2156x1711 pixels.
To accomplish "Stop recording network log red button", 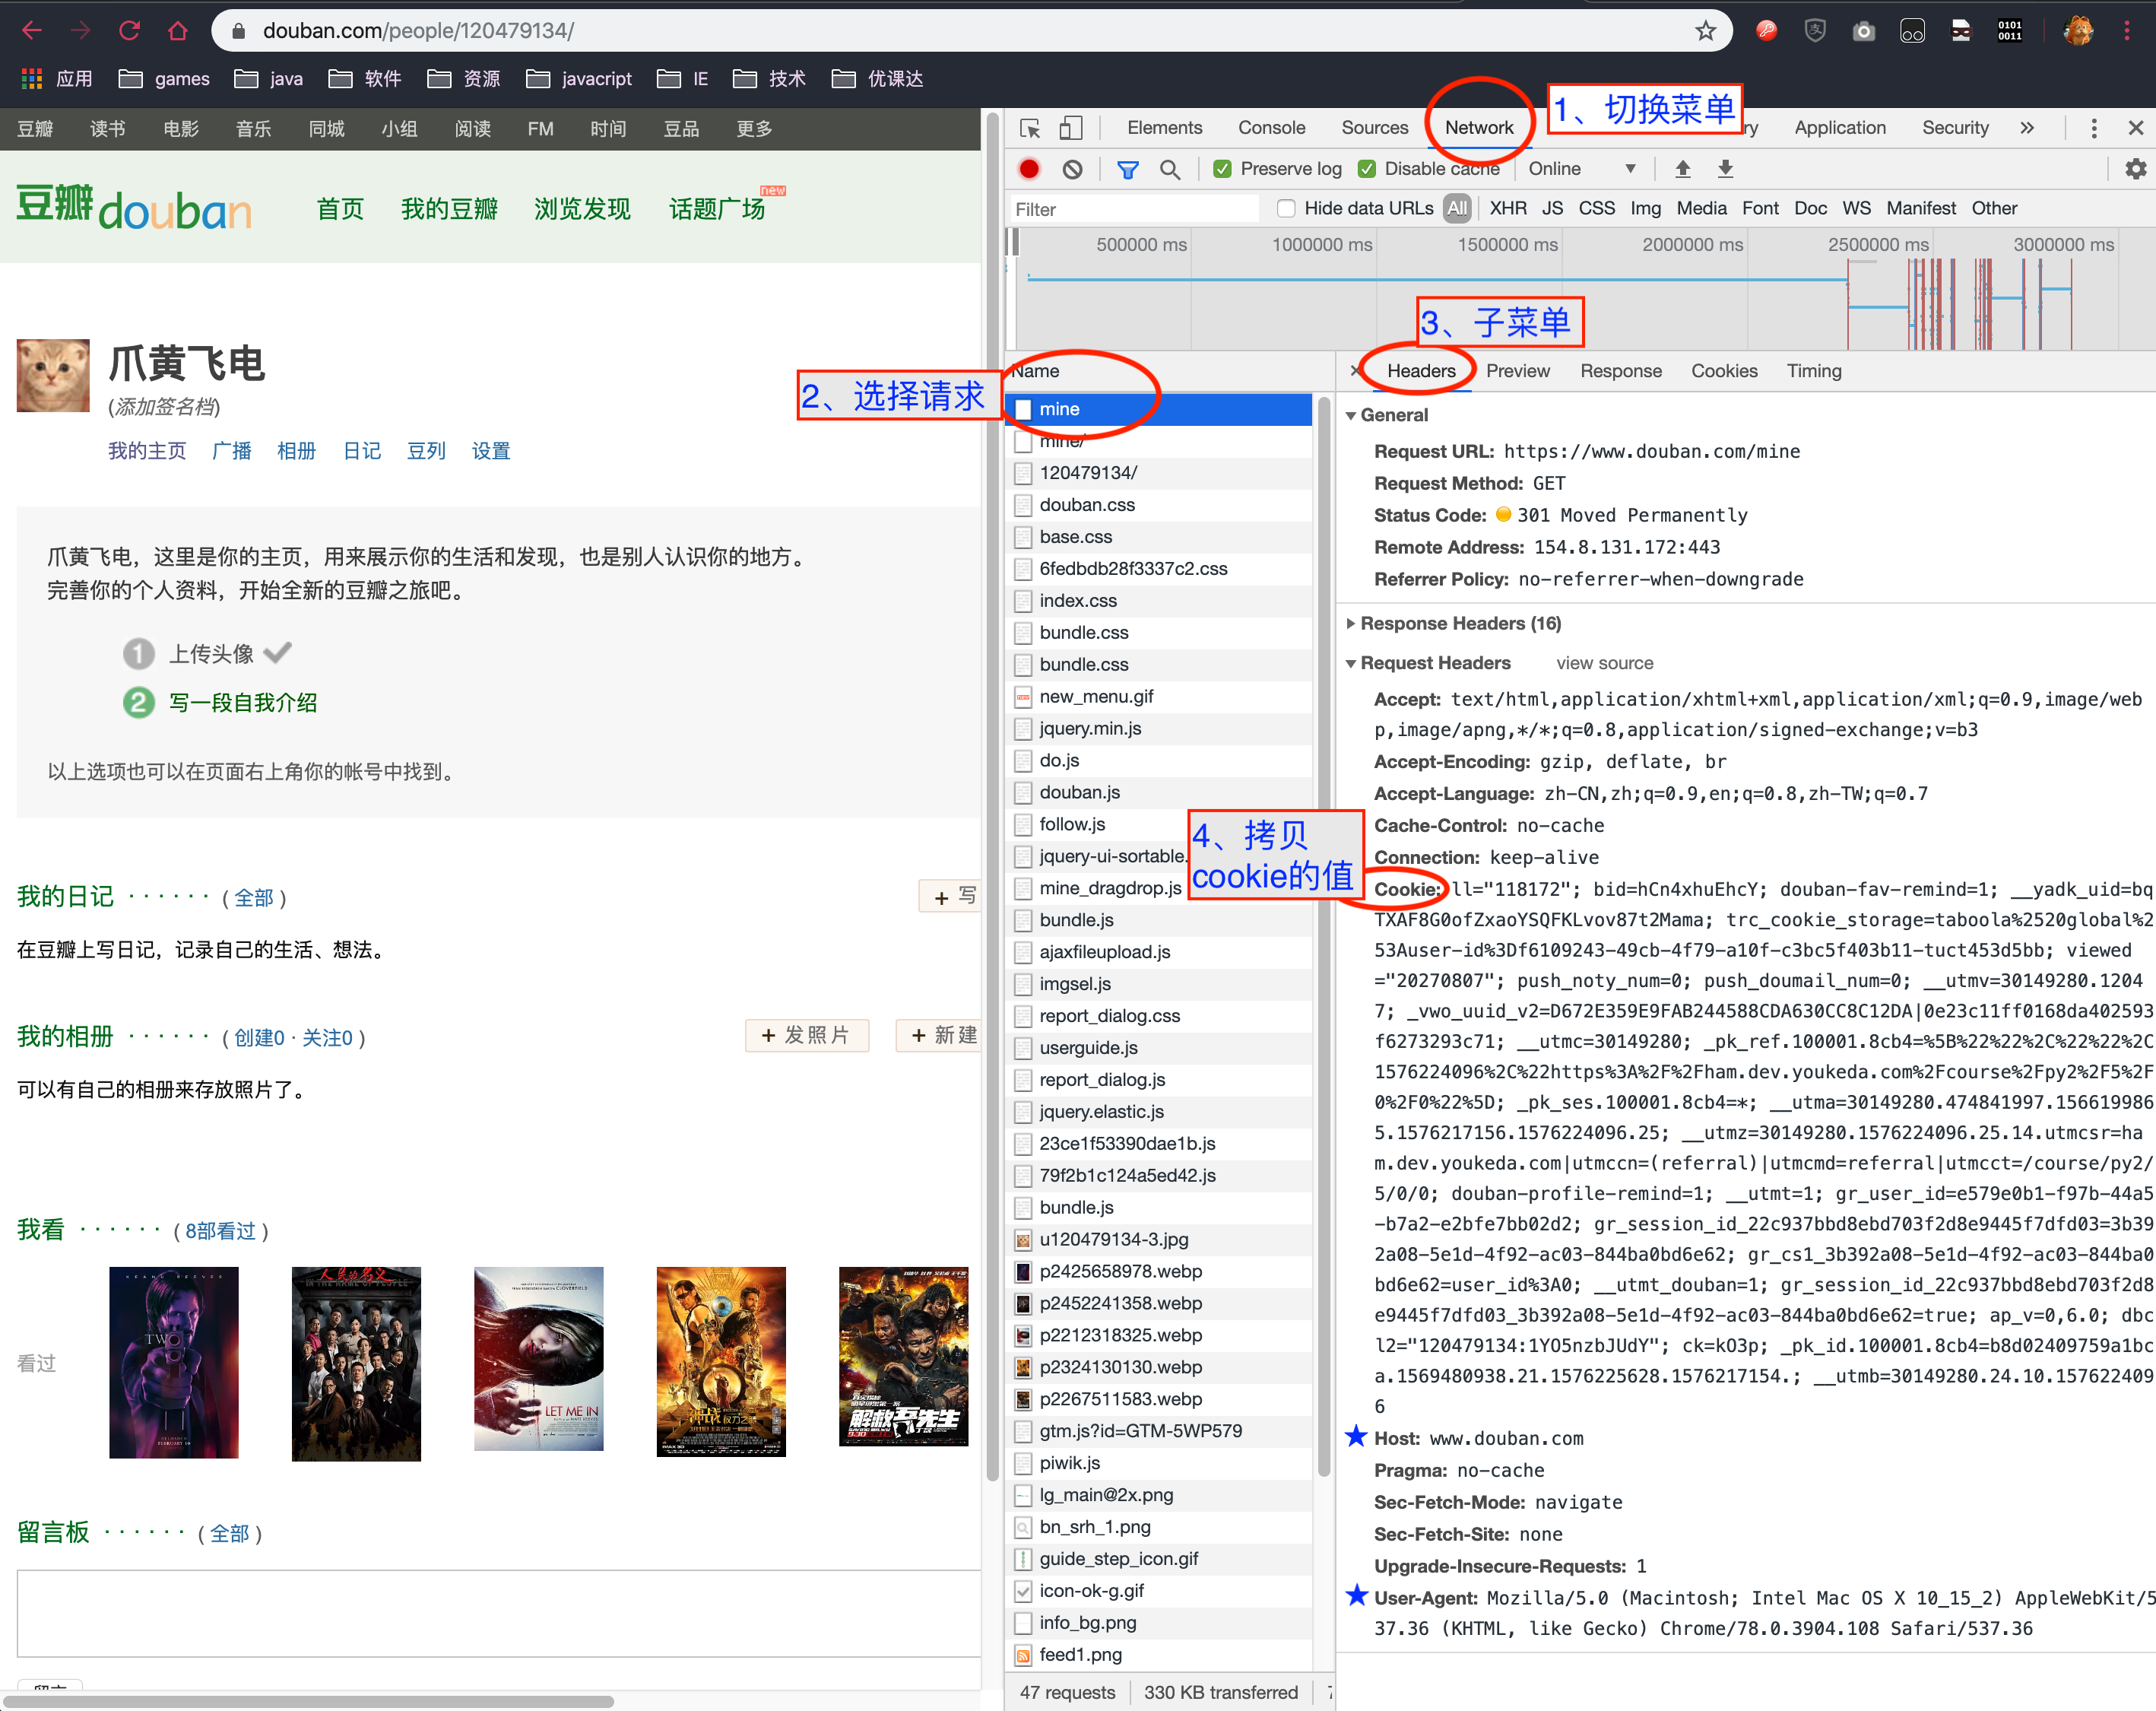I will 1029,169.
